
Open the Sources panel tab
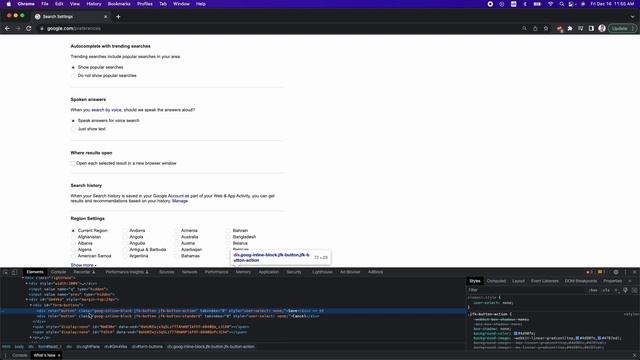(167, 272)
